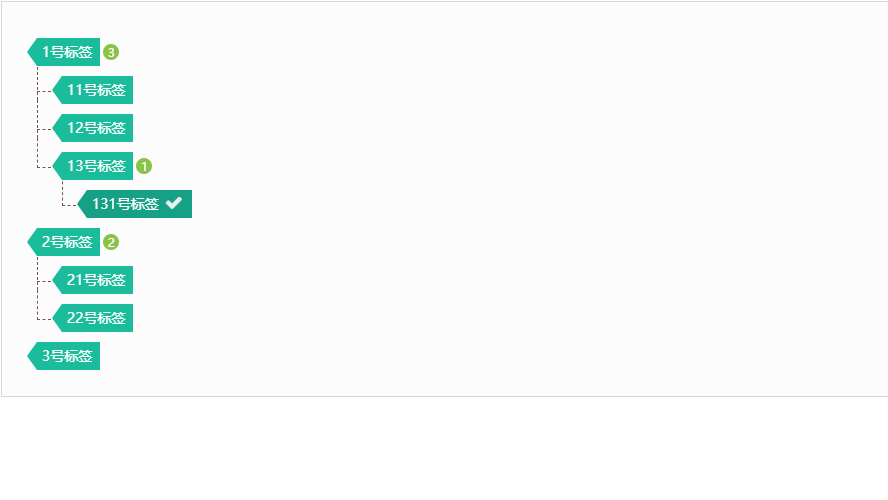Image resolution: width=888 pixels, height=500 pixels.
Task: Click the green badge 2 beside 2号标签
Action: tap(111, 242)
